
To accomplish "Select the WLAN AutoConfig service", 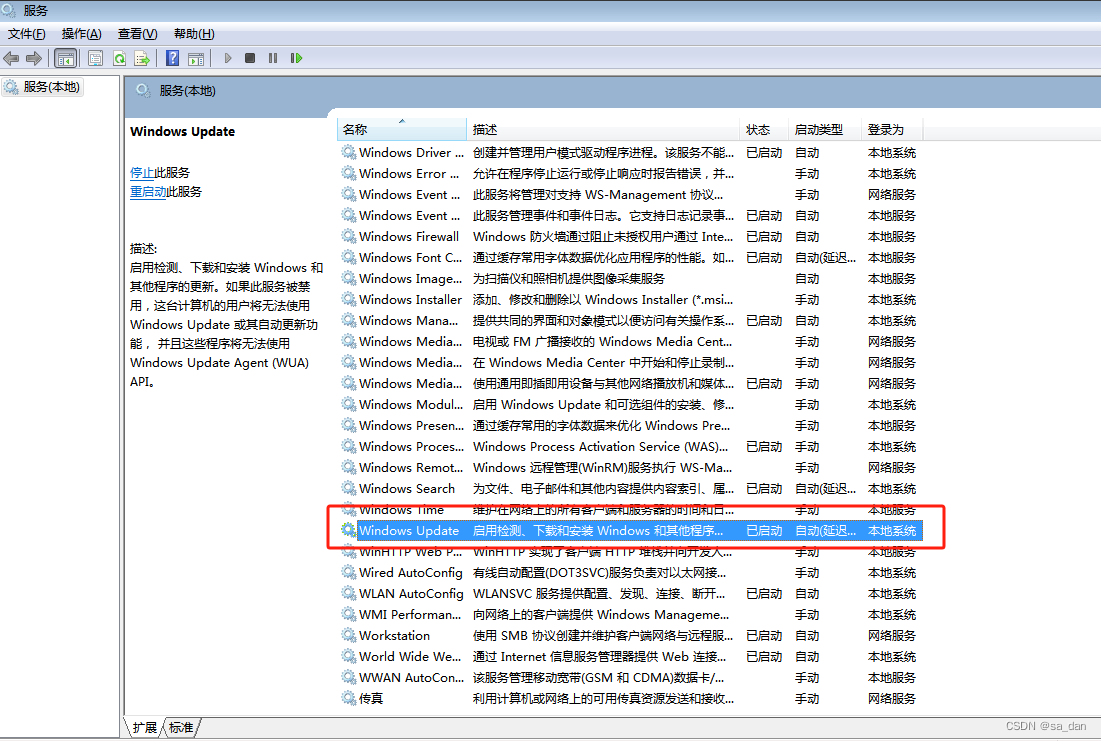I will click(630, 594).
